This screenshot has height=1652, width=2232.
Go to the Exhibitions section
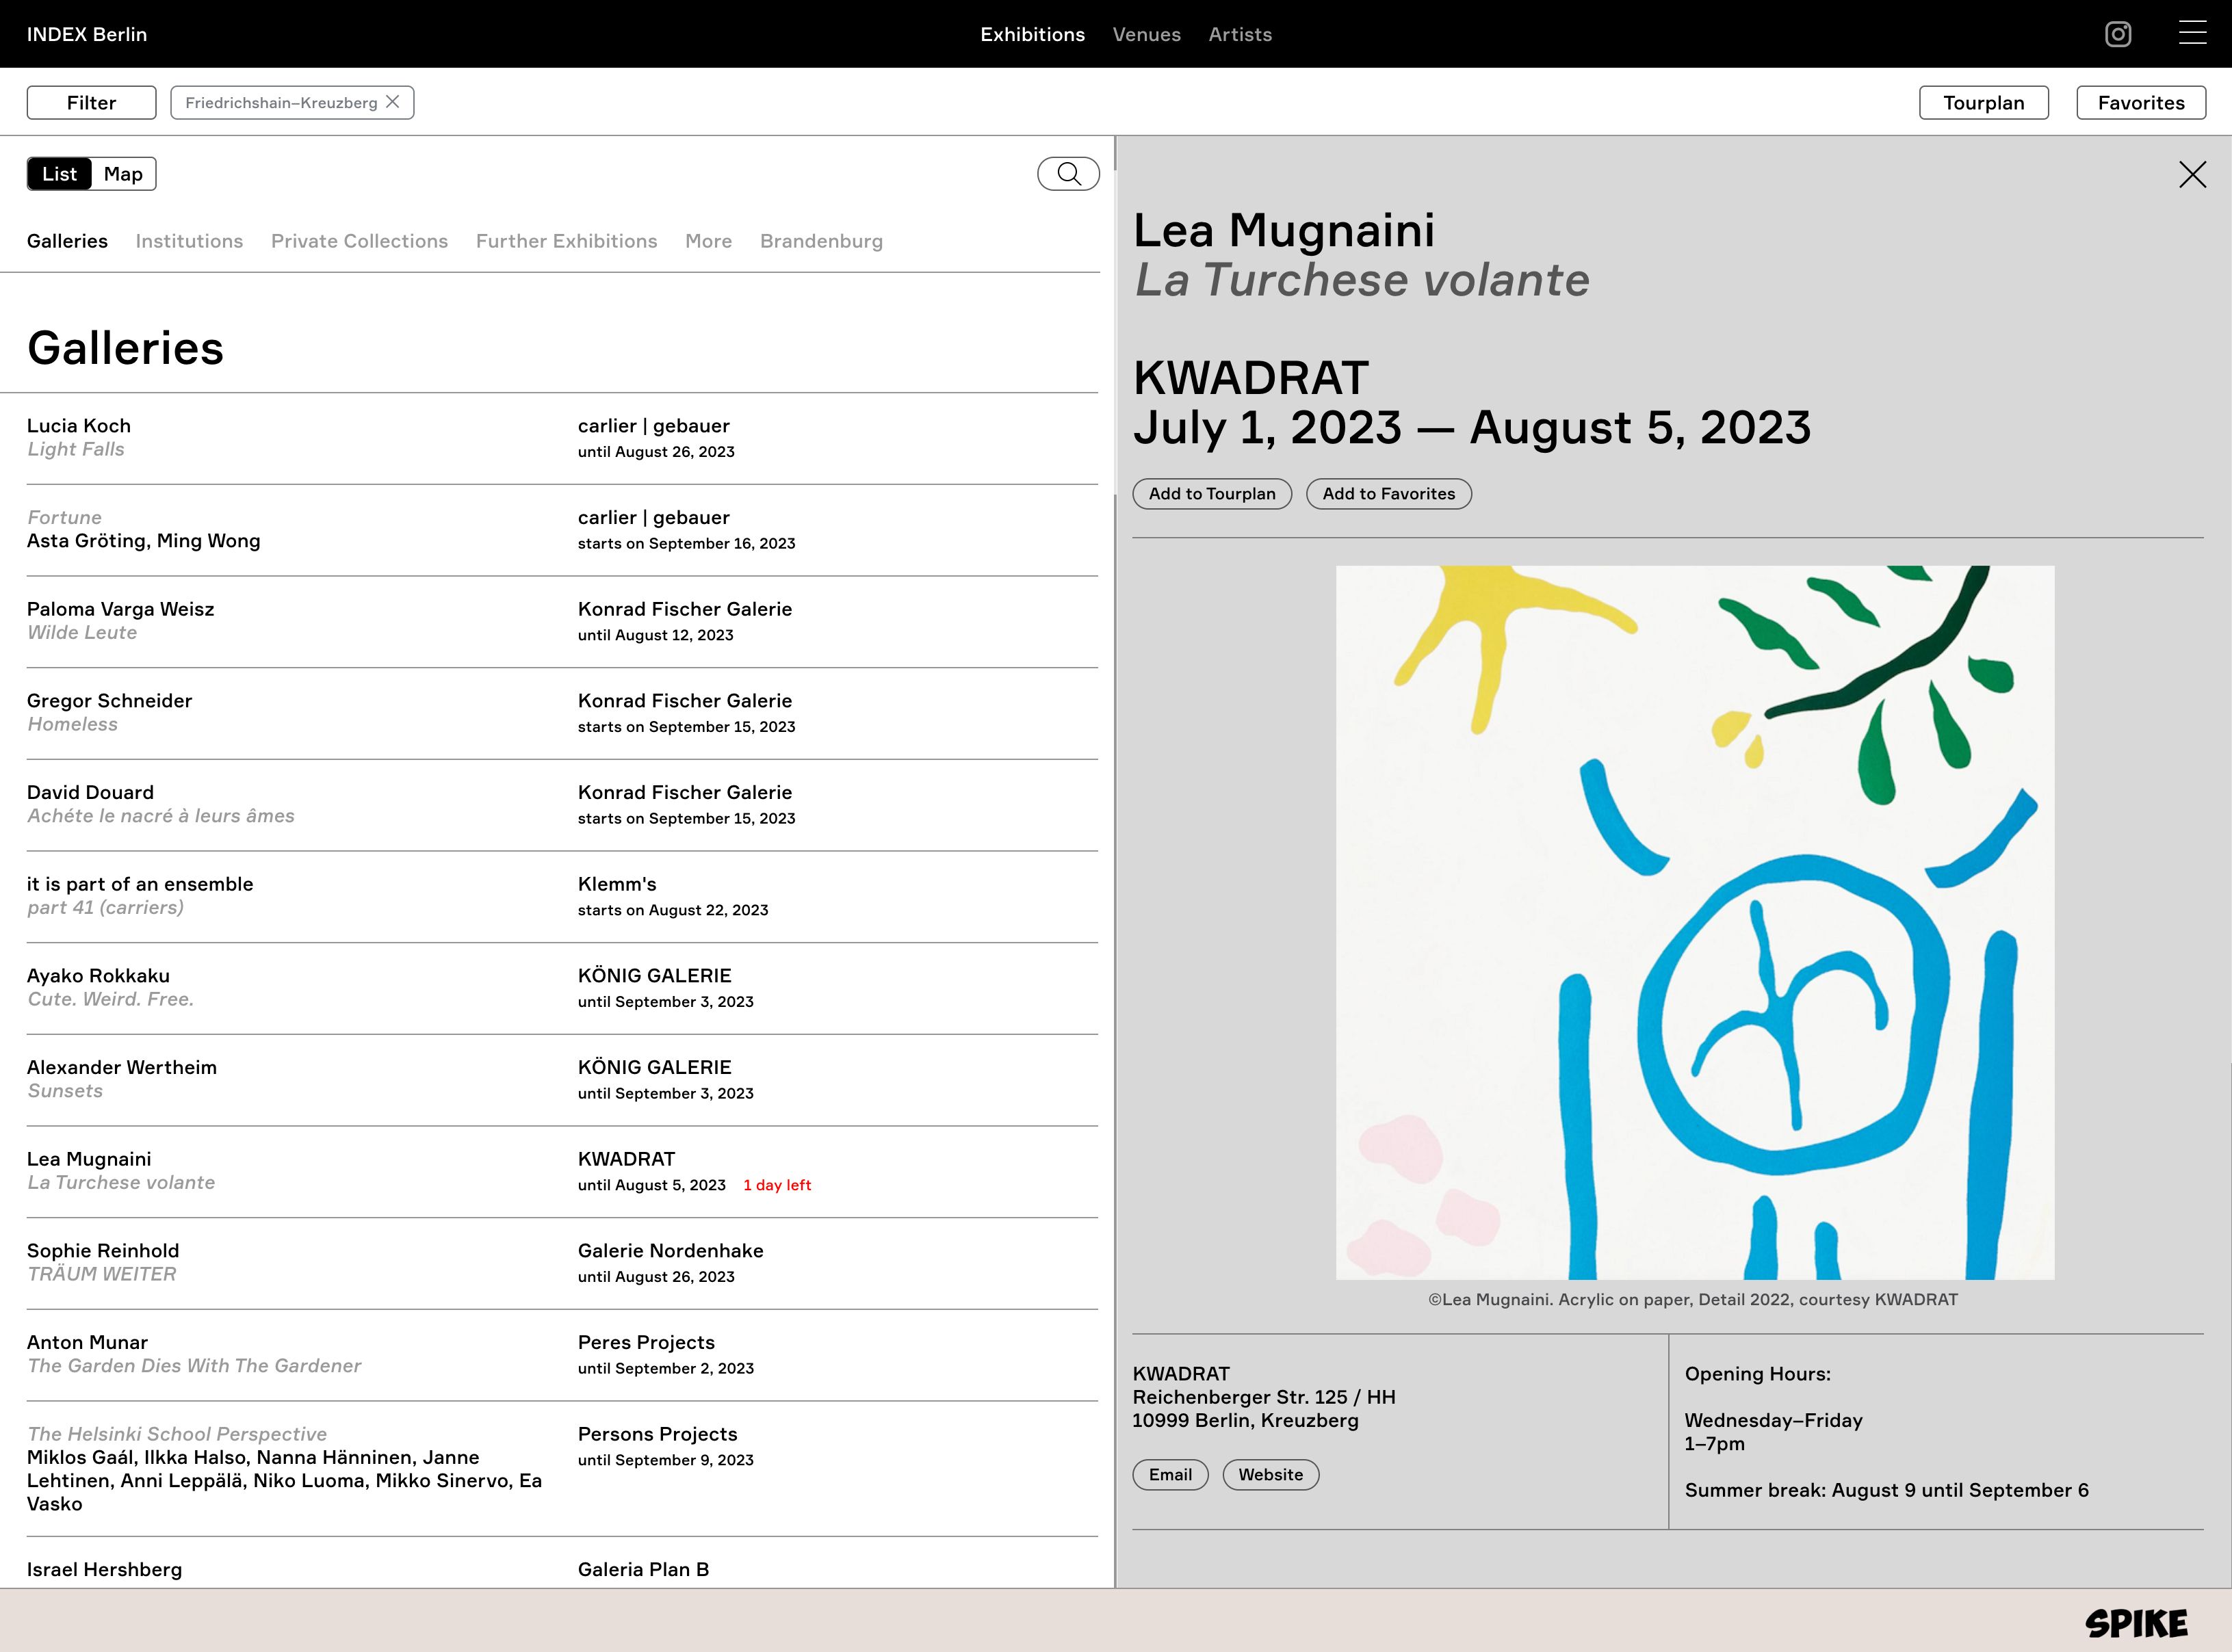click(1032, 34)
